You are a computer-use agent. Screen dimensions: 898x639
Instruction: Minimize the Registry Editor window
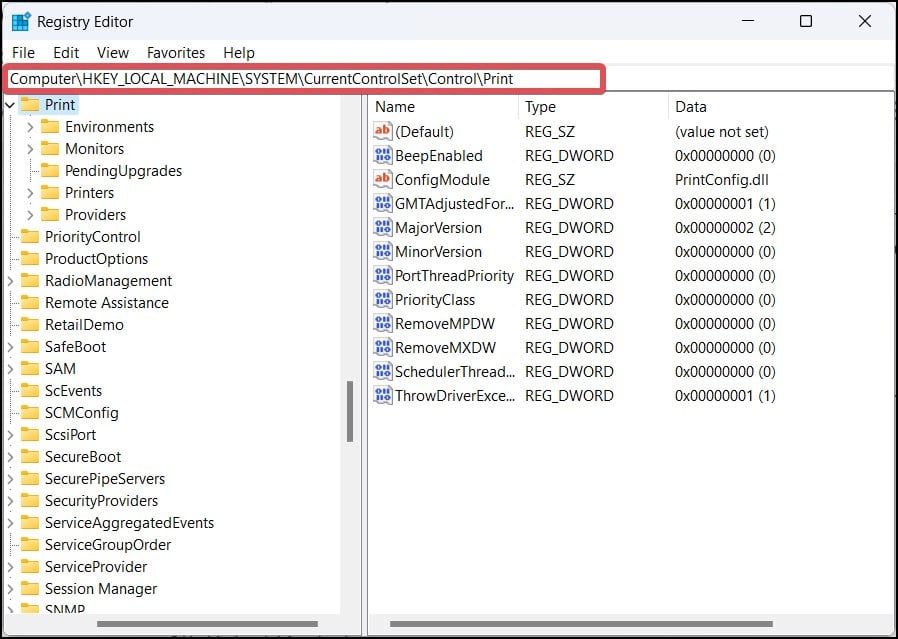pyautogui.click(x=748, y=22)
